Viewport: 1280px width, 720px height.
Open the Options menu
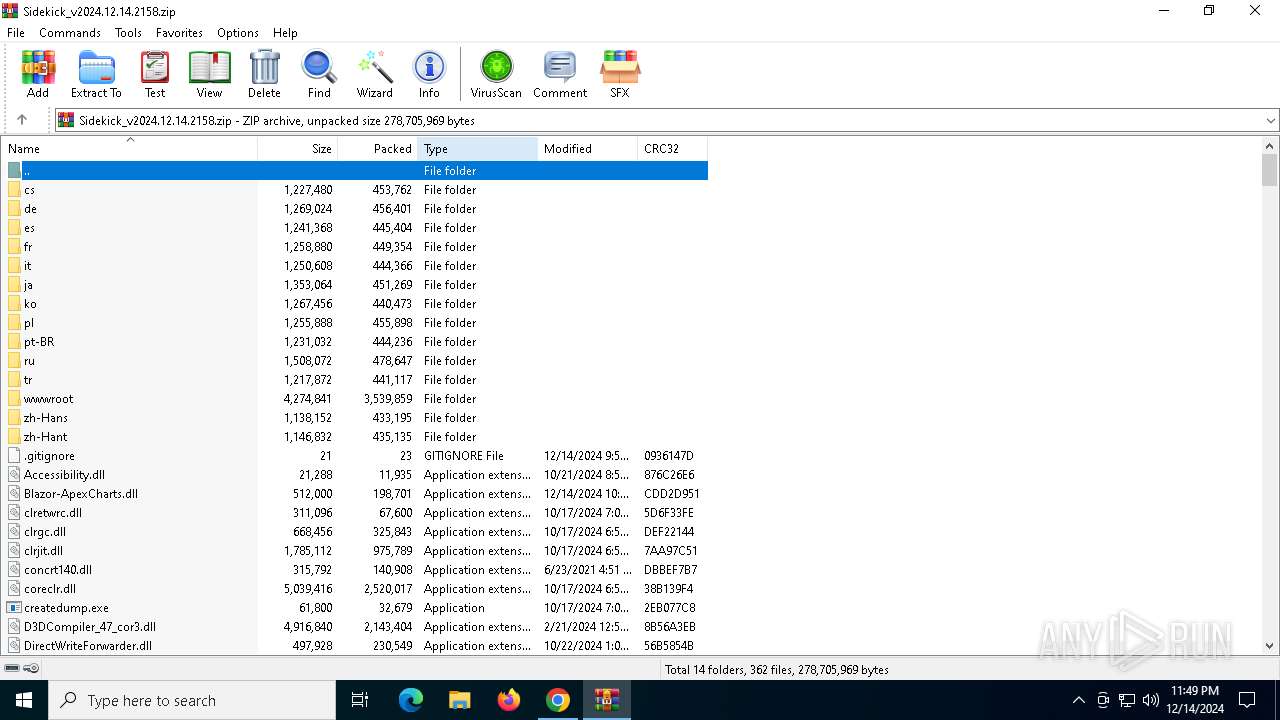238,33
